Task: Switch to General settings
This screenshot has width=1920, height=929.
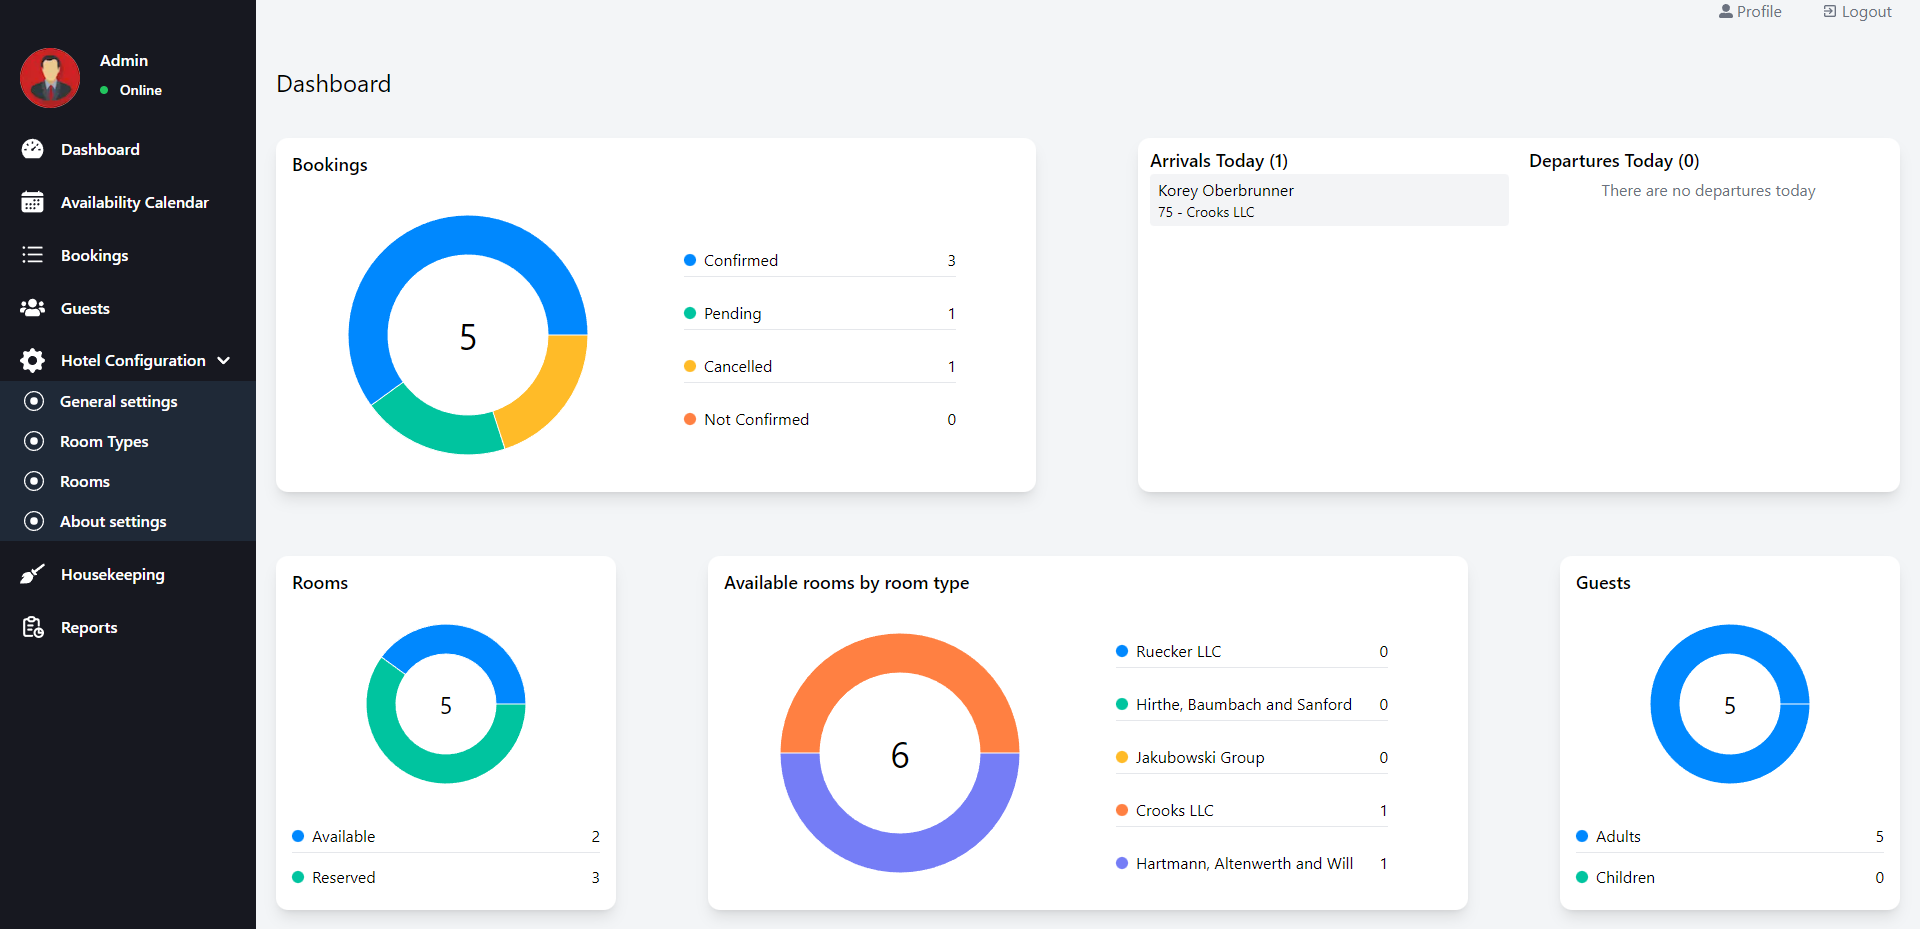Action: pyautogui.click(x=117, y=401)
